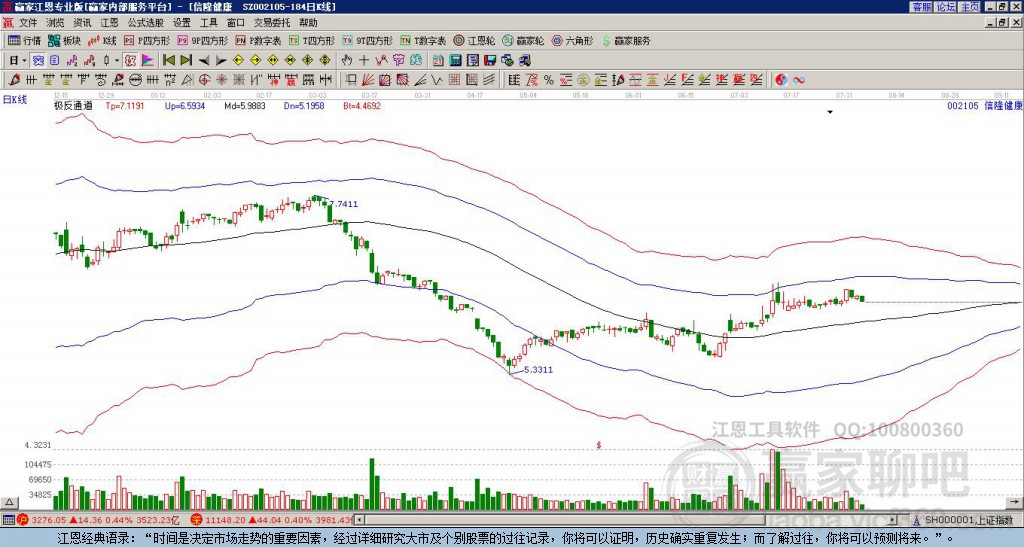Open the 文件 menu
The image size is (1024, 548).
[28, 22]
